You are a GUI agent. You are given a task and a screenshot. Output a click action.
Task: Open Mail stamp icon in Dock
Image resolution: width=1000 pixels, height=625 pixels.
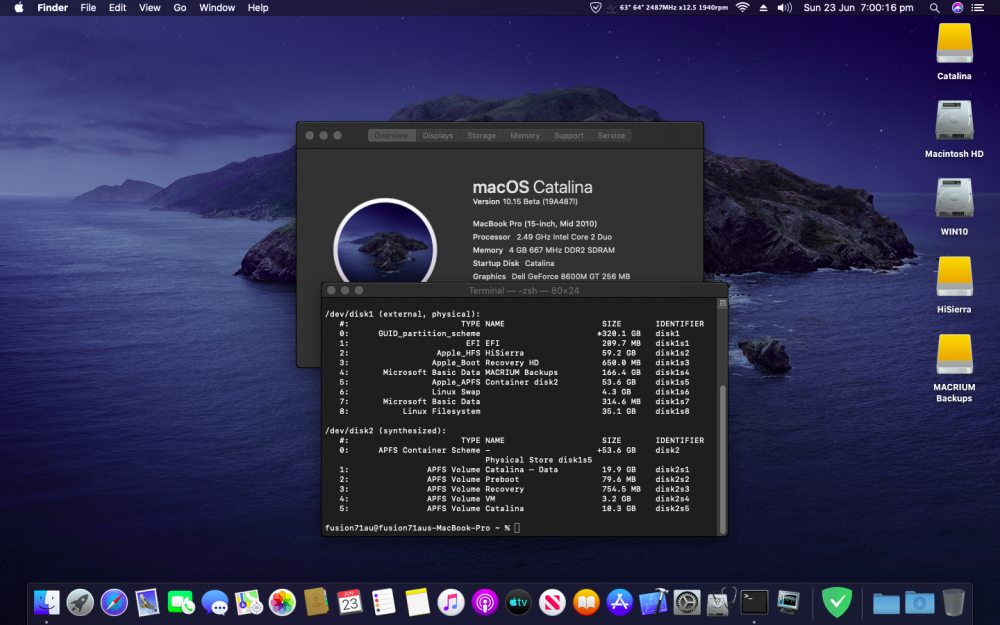147,602
